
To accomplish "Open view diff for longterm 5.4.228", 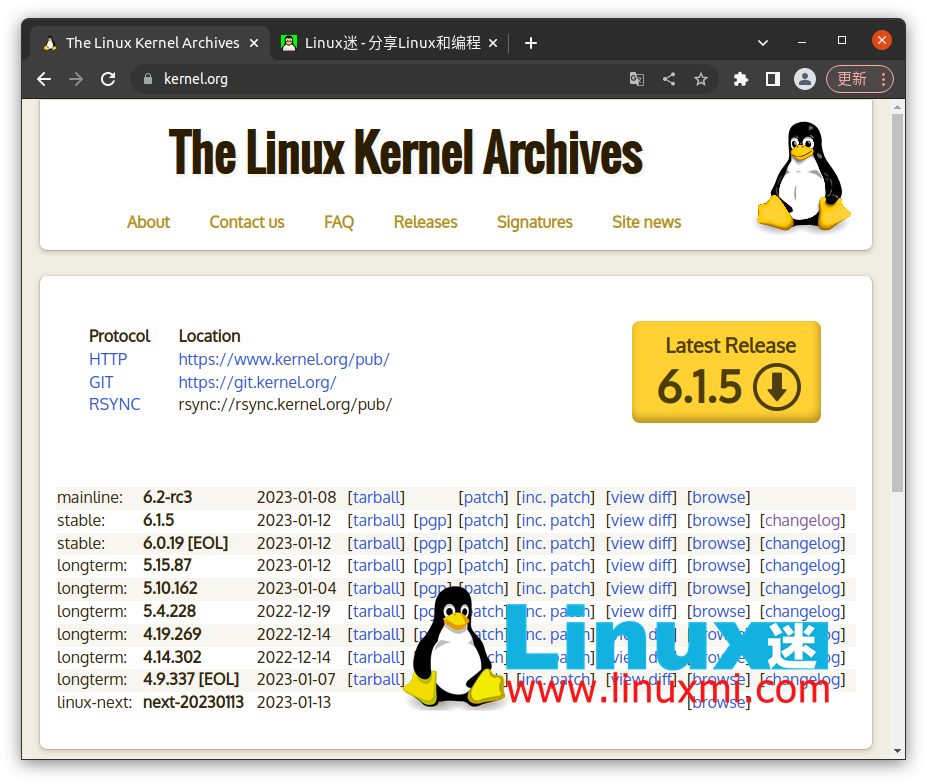I will coord(641,612).
